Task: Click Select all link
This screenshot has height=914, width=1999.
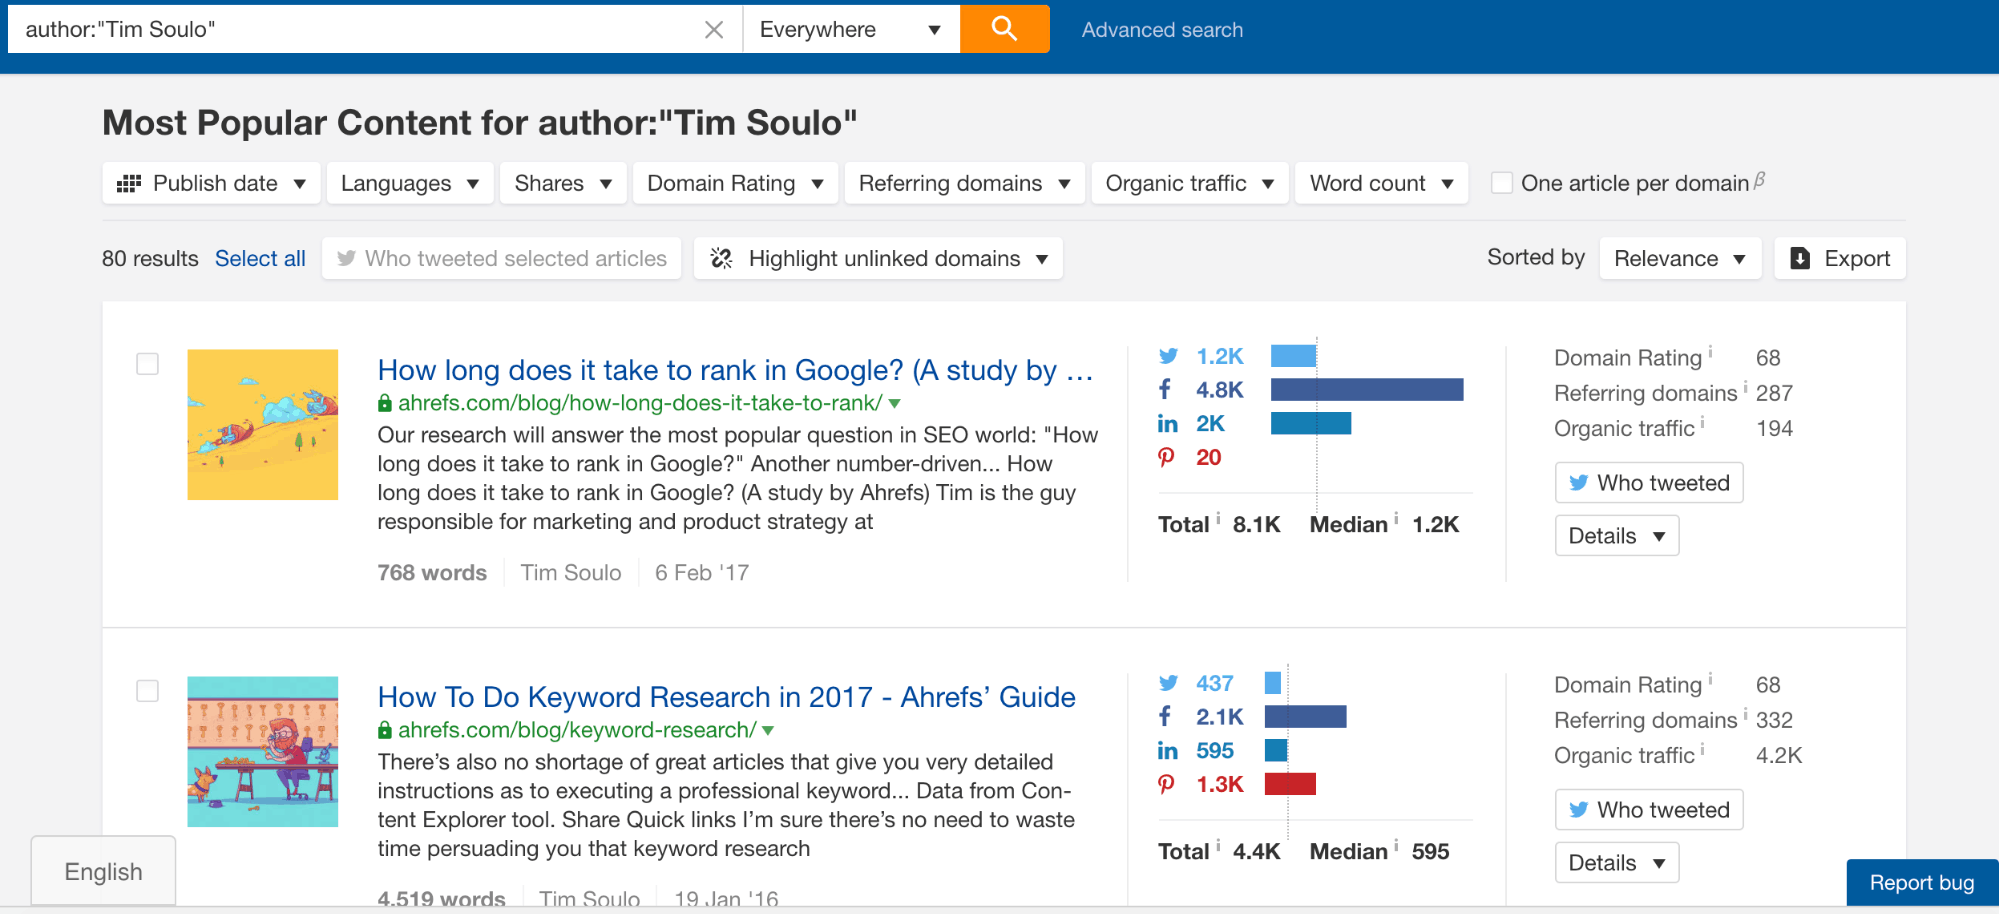Action: 260,258
